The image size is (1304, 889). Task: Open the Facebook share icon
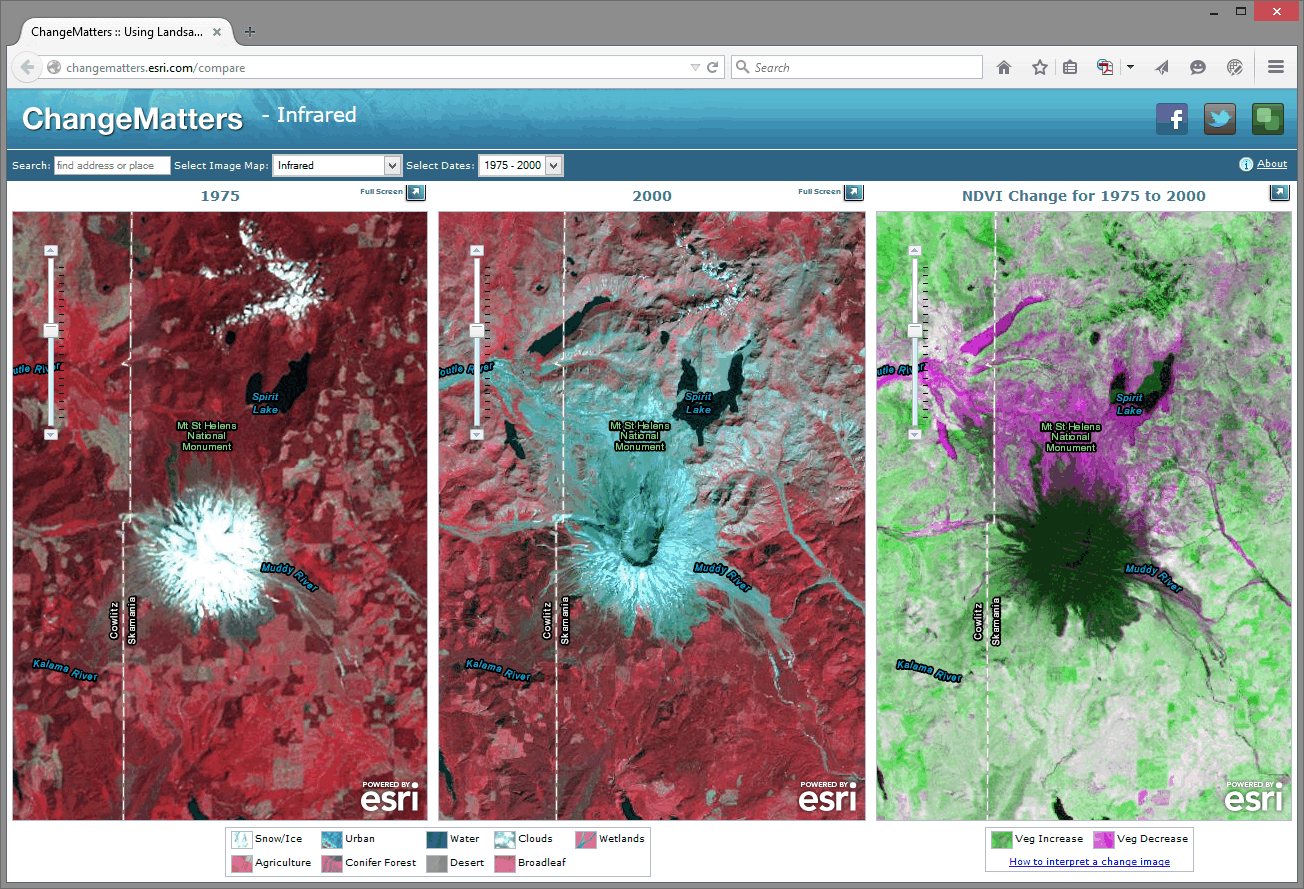(x=1172, y=119)
